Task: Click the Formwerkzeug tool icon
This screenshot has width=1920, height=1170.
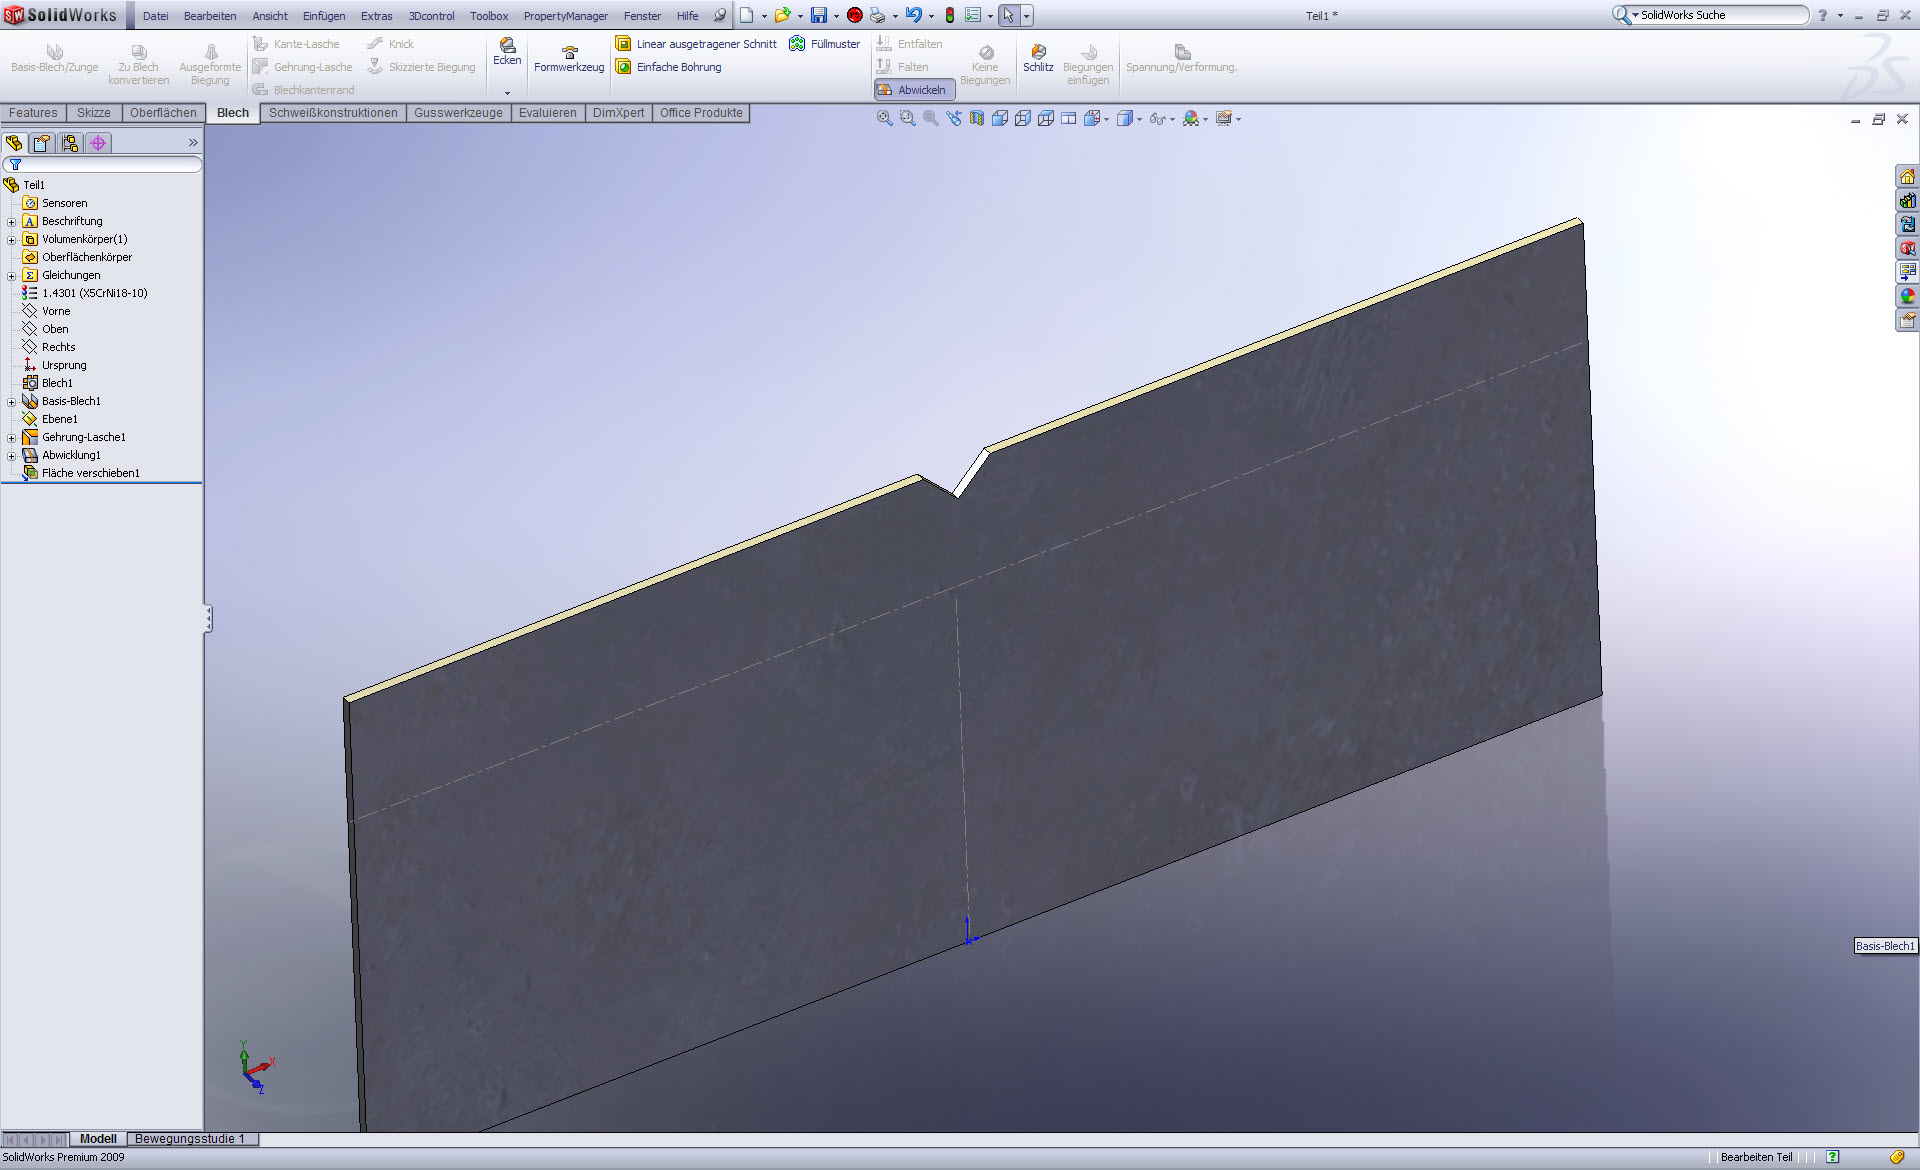Action: coord(569,52)
